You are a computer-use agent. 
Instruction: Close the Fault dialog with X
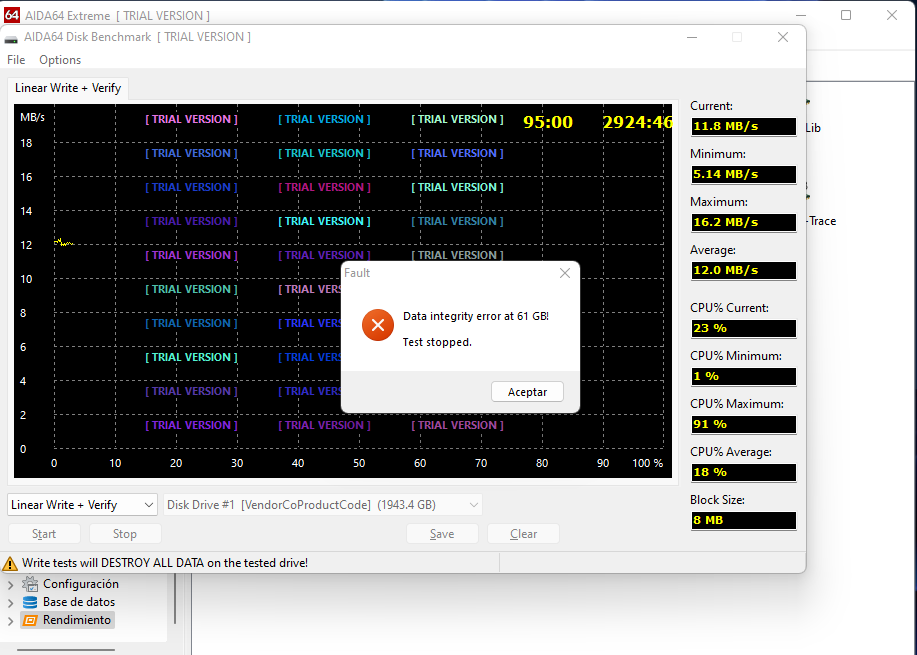(564, 273)
